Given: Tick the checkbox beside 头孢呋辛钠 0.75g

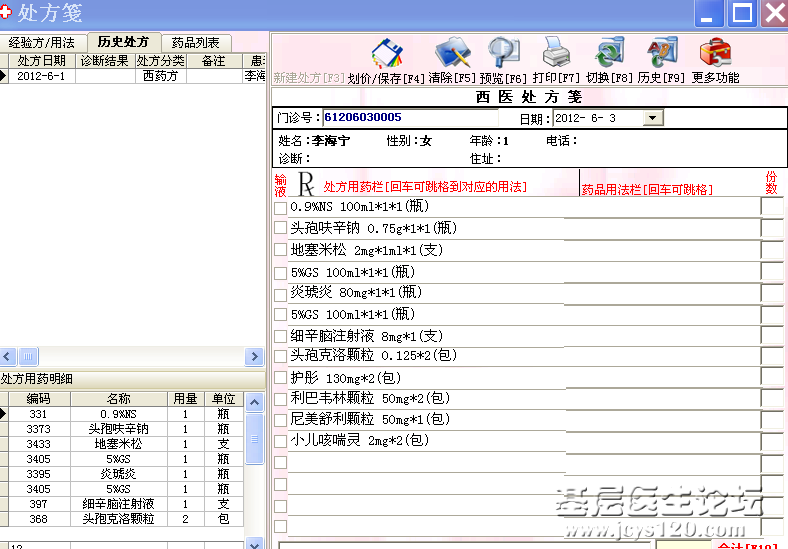Looking at the screenshot, I should (x=280, y=229).
